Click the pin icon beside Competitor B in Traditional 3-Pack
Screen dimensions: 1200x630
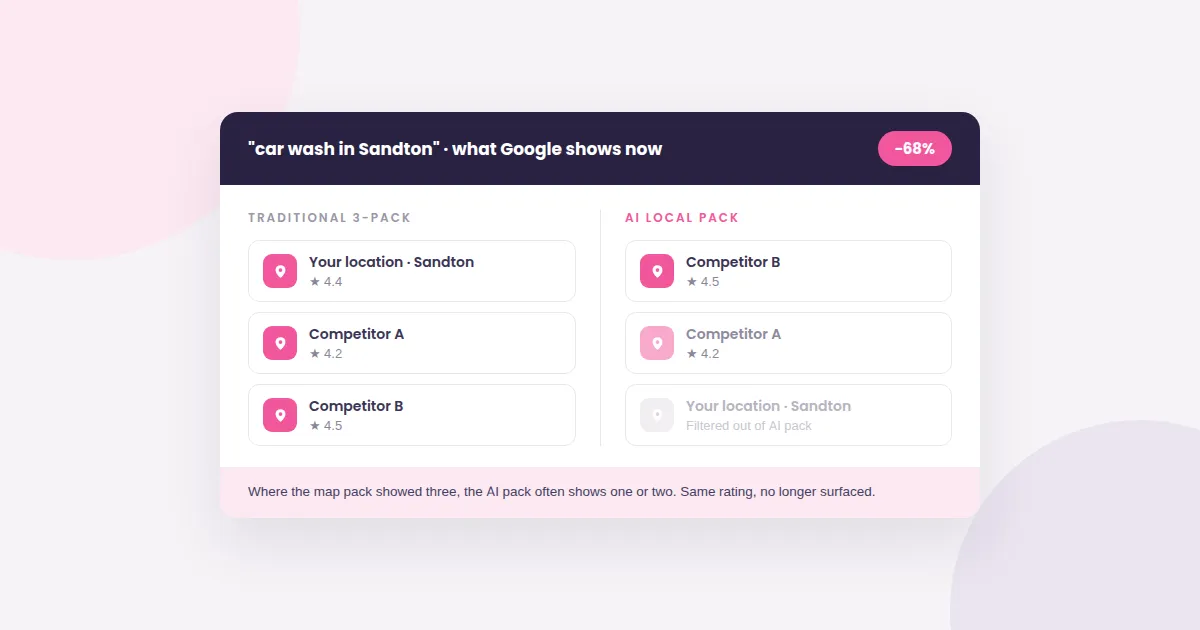coord(280,415)
